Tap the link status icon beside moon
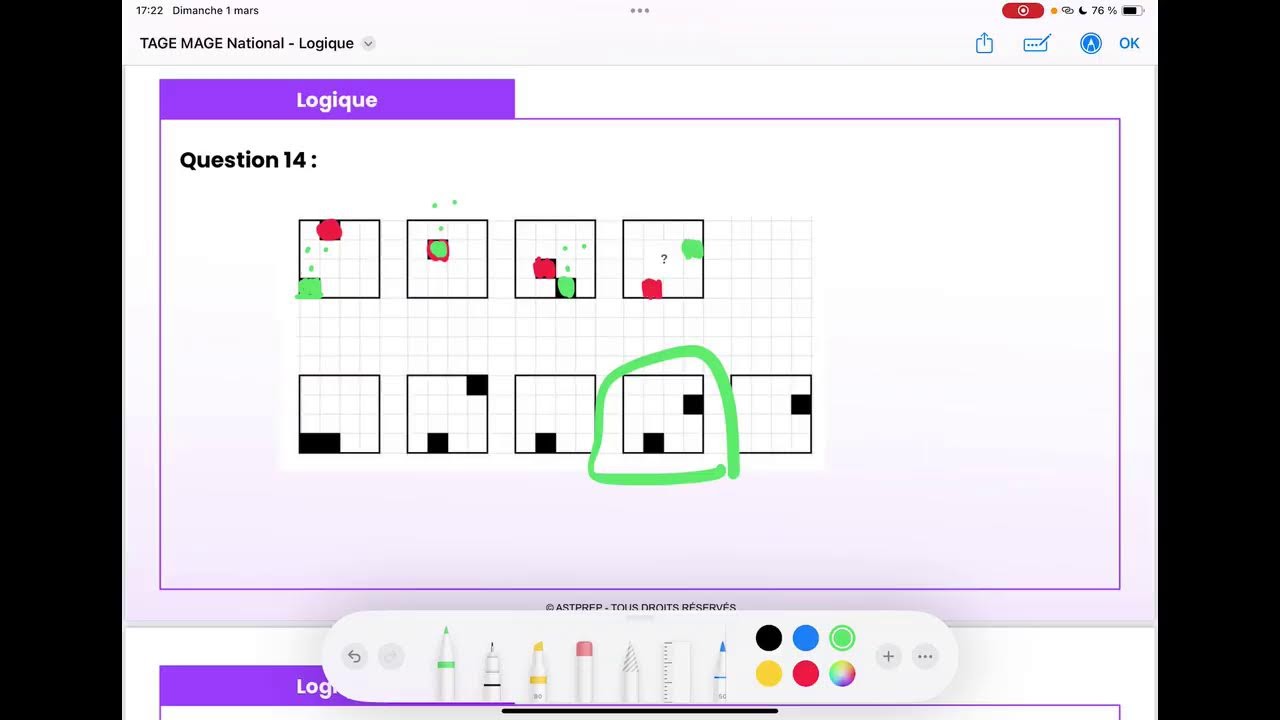The height and width of the screenshot is (720, 1280). [1068, 10]
